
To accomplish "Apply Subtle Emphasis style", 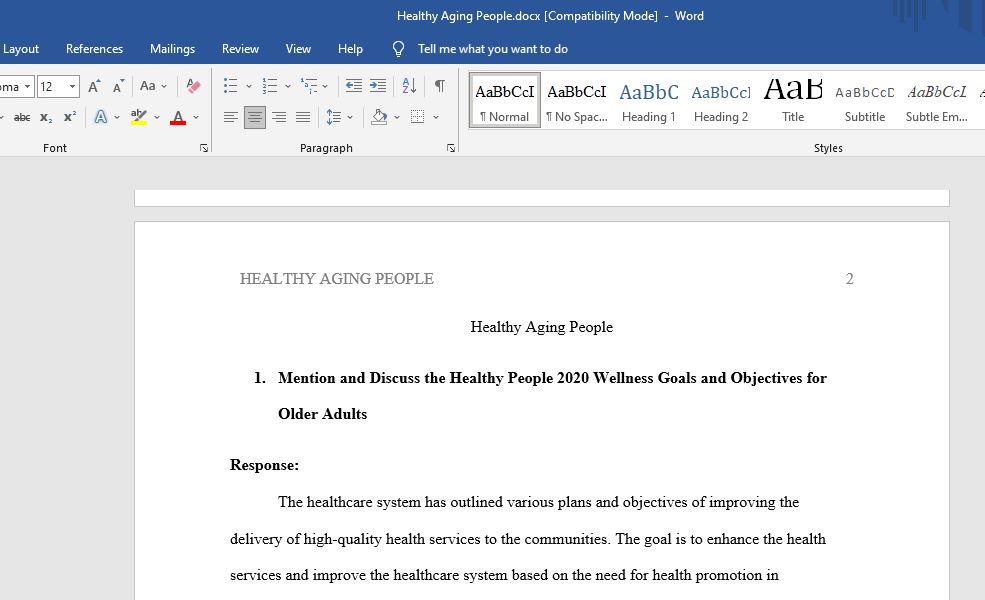I will click(x=937, y=101).
